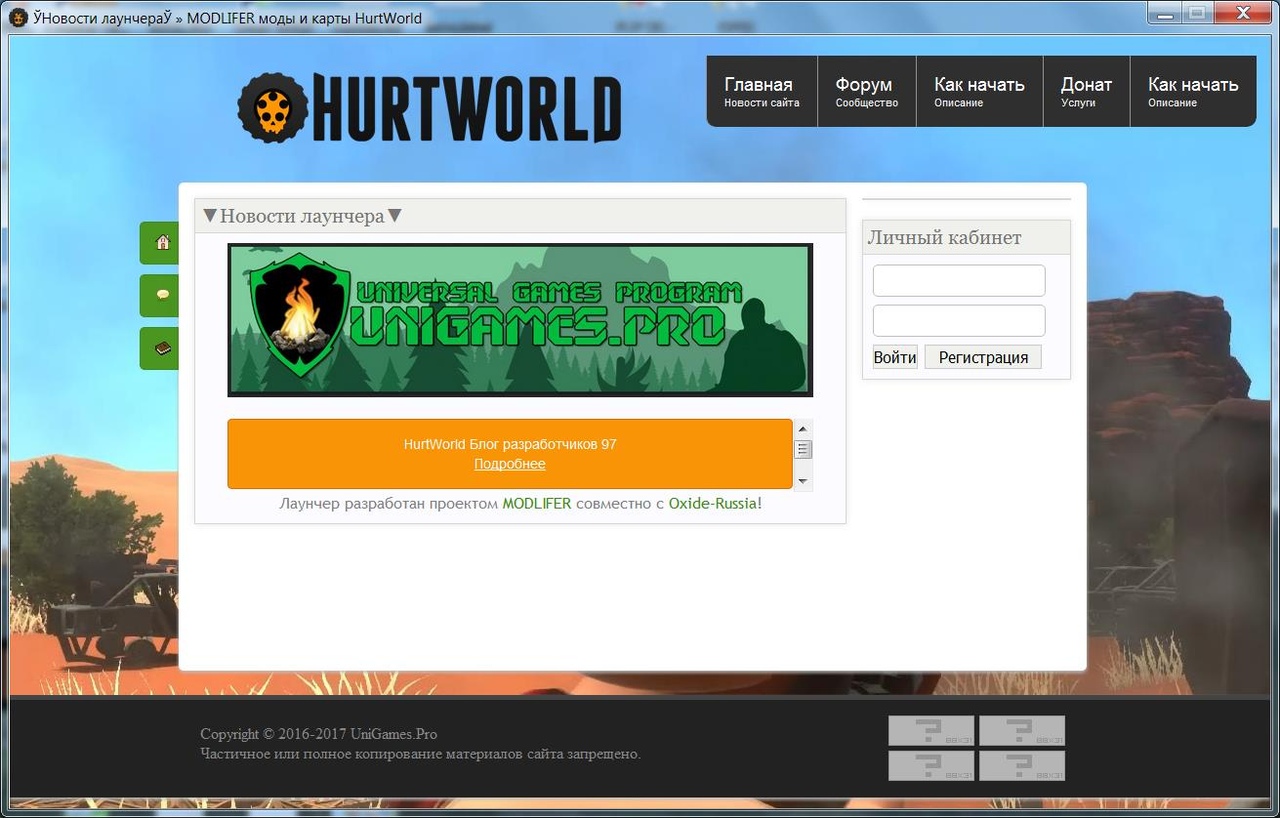Open the green home sidebar icon

[160, 243]
